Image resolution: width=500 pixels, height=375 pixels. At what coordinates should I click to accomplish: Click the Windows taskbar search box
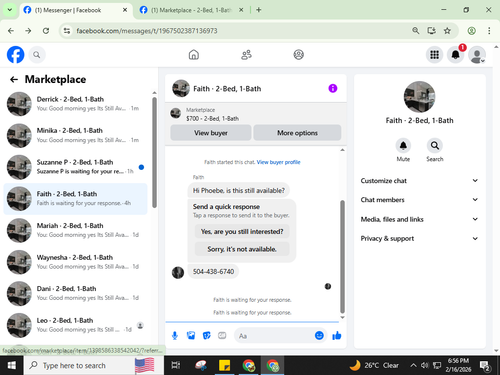coord(94,365)
